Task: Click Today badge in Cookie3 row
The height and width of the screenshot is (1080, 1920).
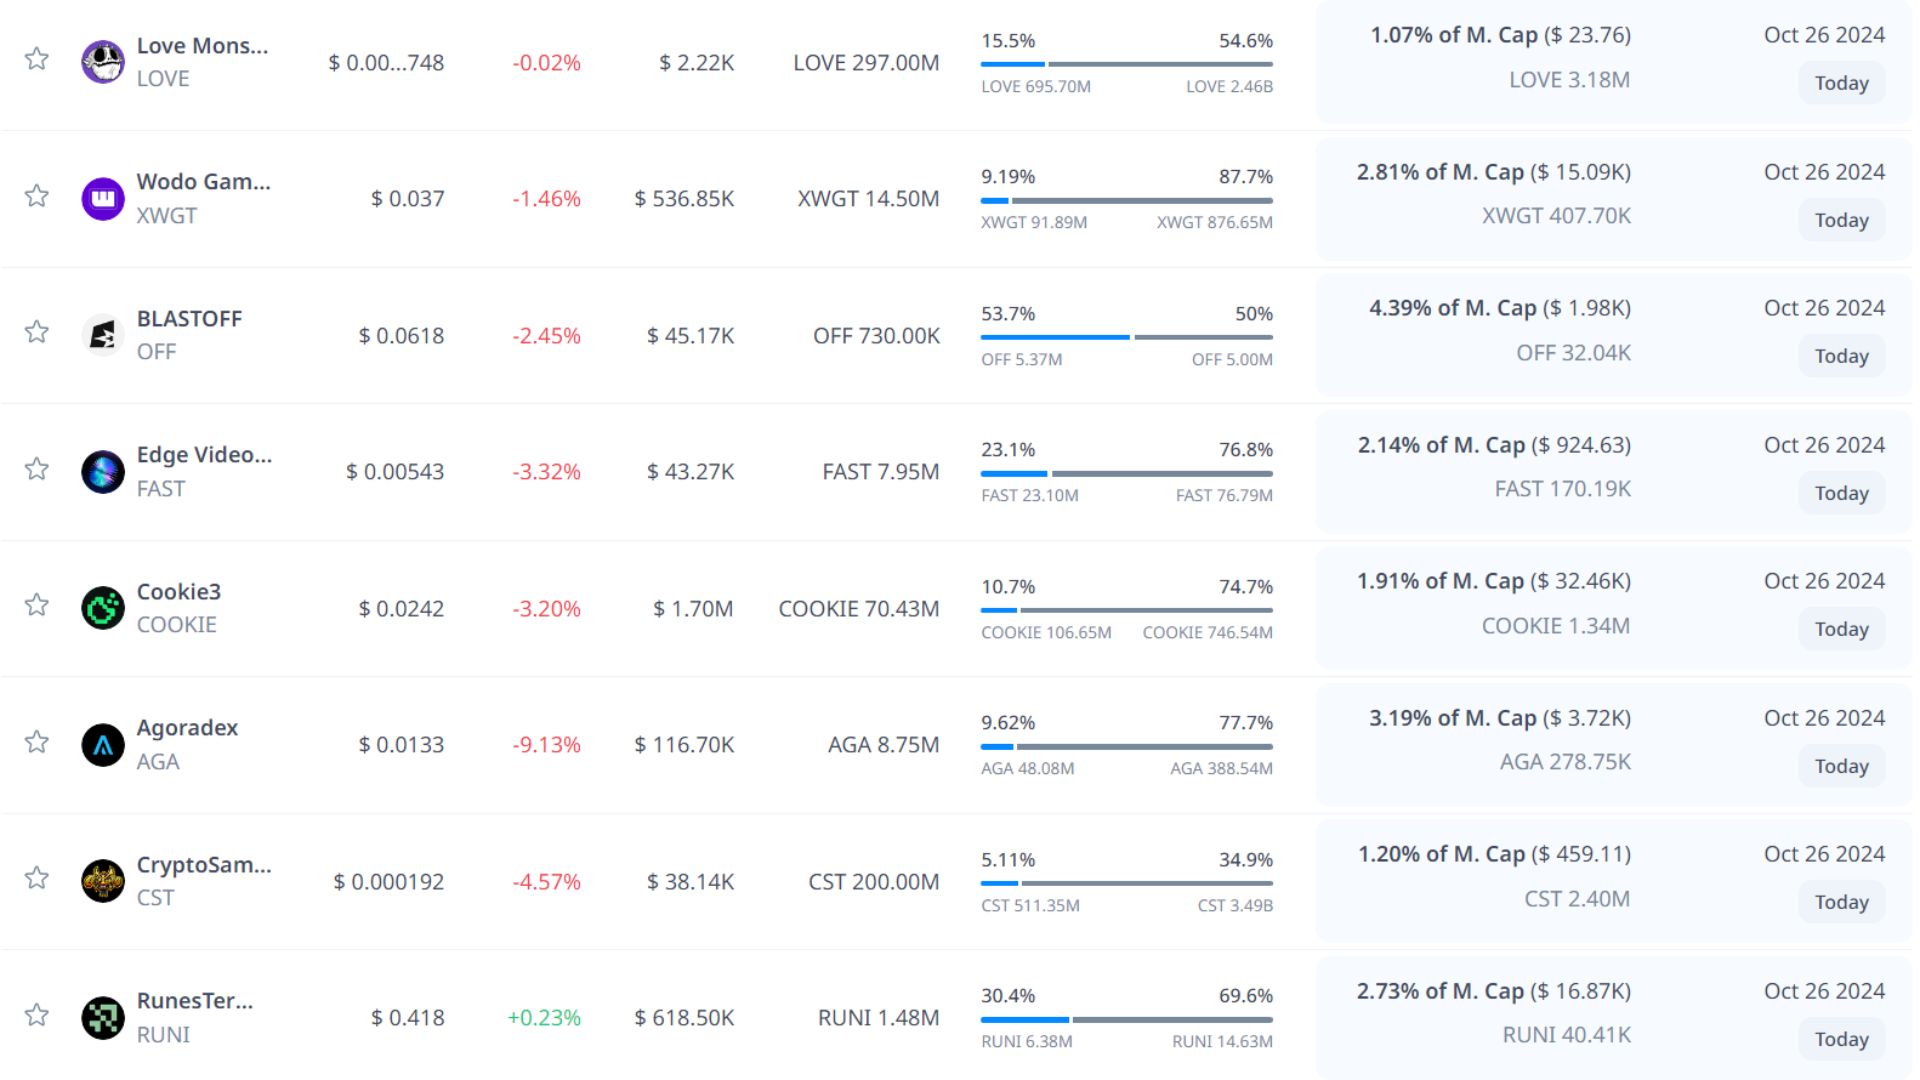Action: click(1841, 629)
